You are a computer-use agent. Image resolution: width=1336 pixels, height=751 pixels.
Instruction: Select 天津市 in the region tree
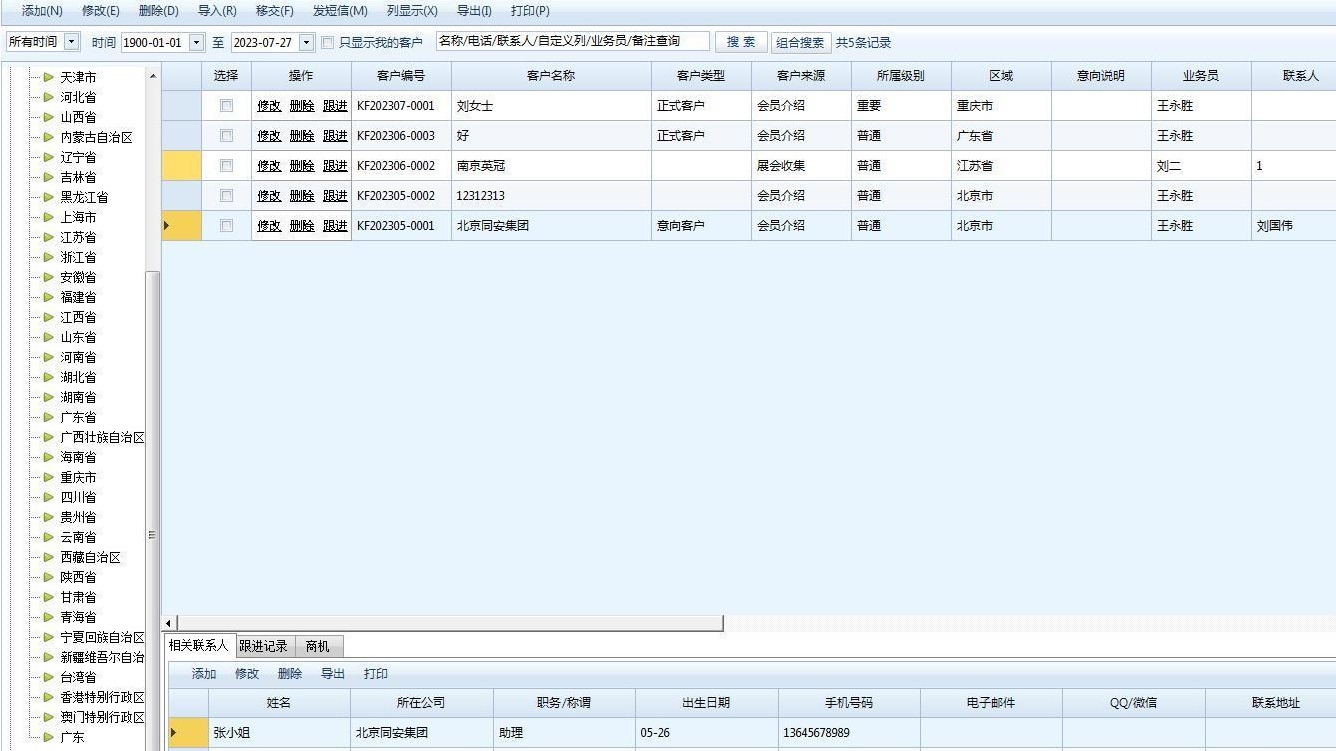click(x=78, y=77)
